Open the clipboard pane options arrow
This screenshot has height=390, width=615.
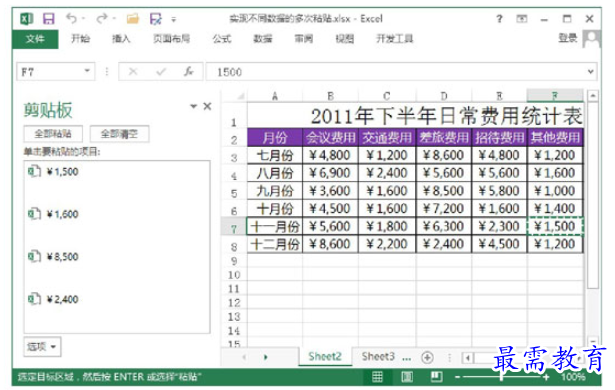pyautogui.click(x=193, y=106)
